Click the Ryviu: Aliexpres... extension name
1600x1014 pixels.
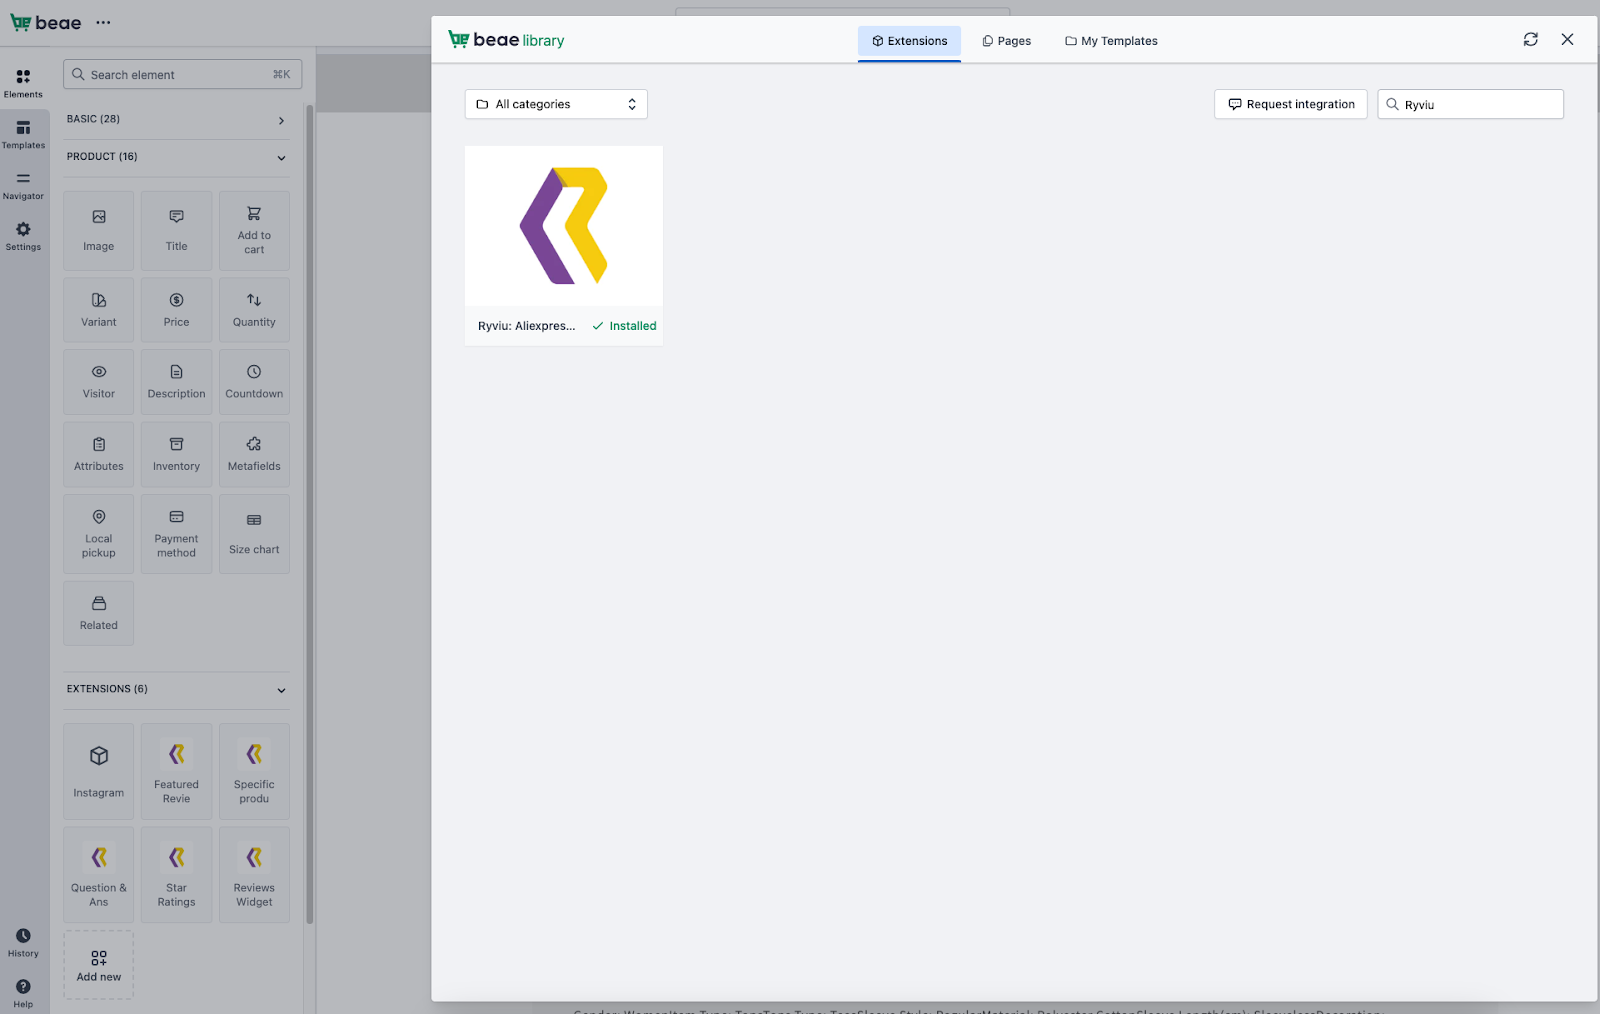[527, 326]
